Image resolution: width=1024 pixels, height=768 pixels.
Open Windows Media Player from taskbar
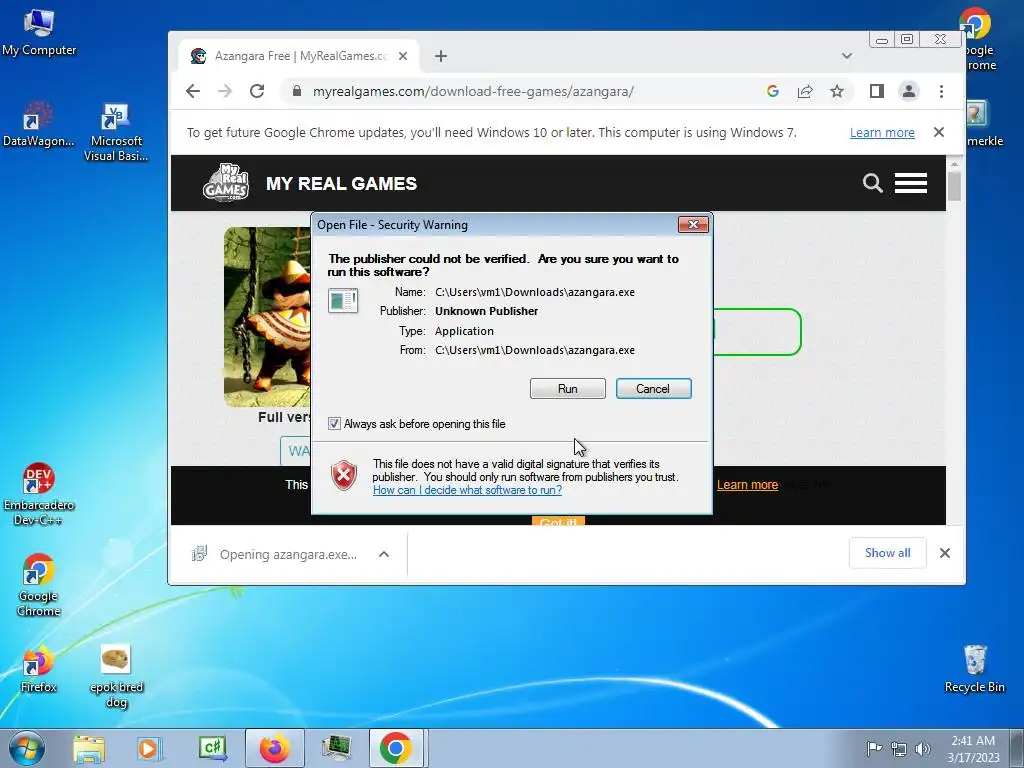click(x=150, y=748)
